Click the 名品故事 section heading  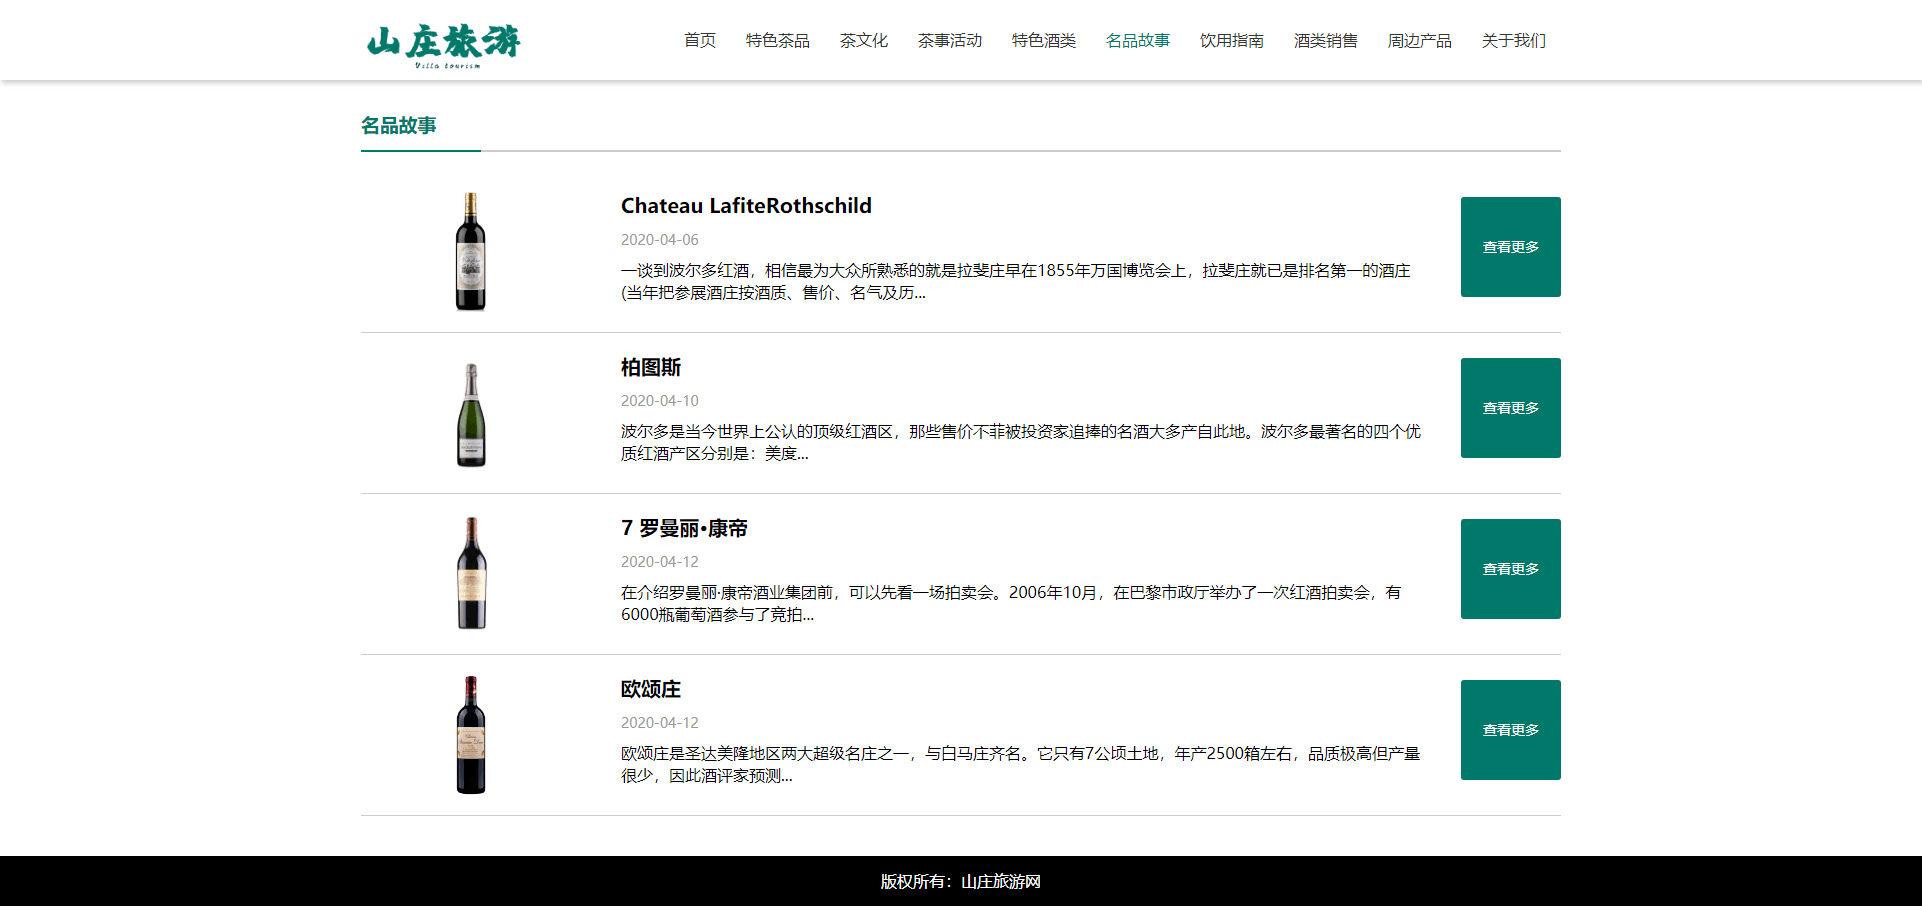(399, 125)
